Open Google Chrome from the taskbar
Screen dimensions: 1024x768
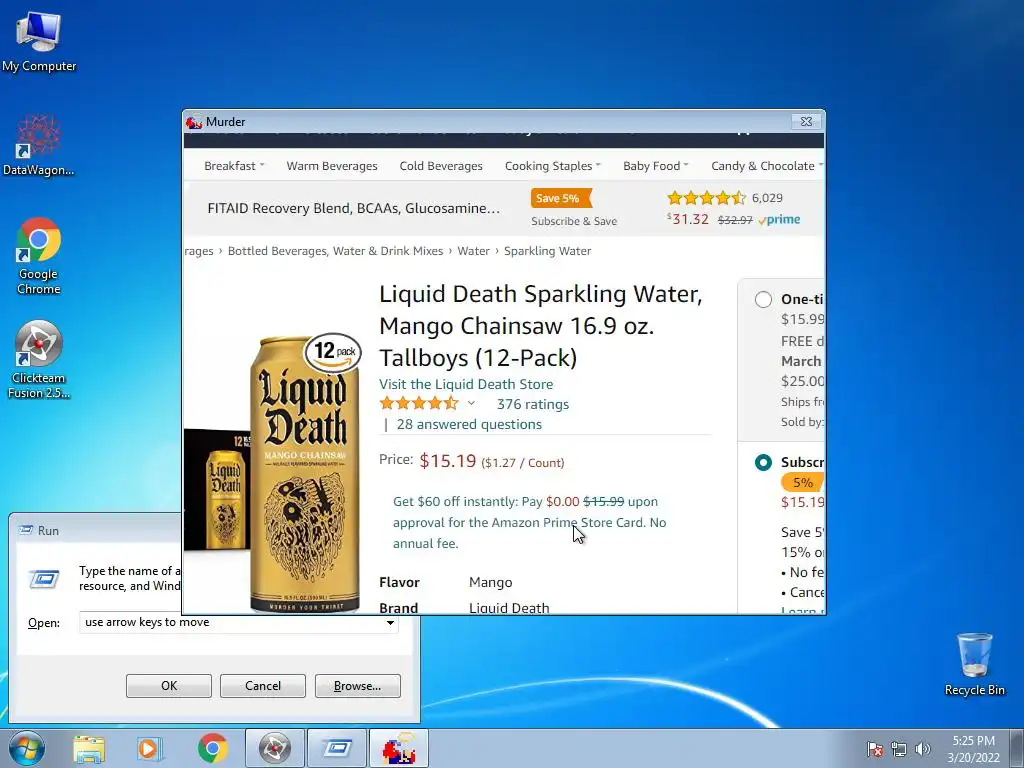212,749
